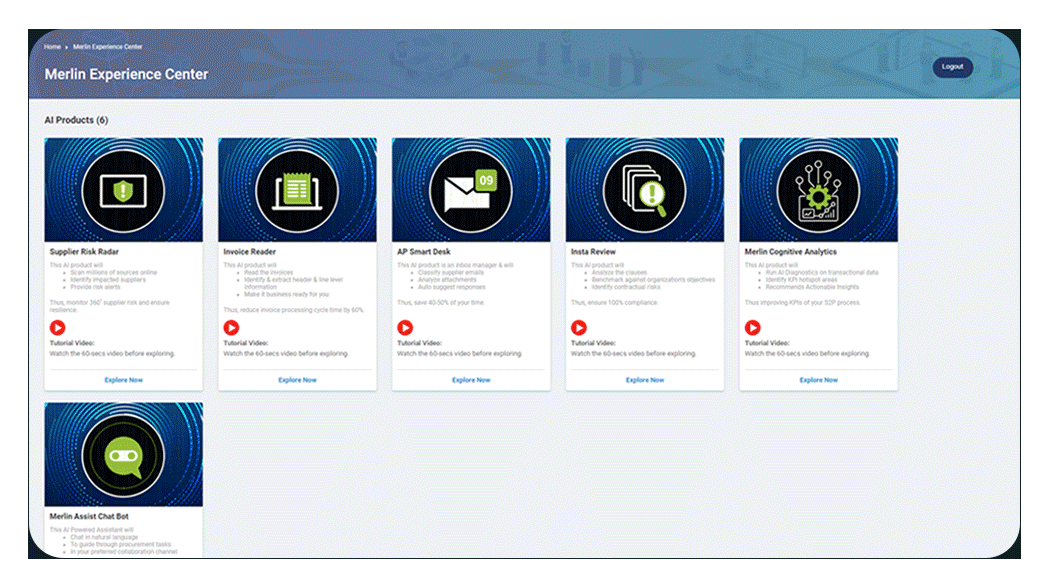Select the Invoice Reader title
The image size is (1050, 588).
(x=249, y=252)
